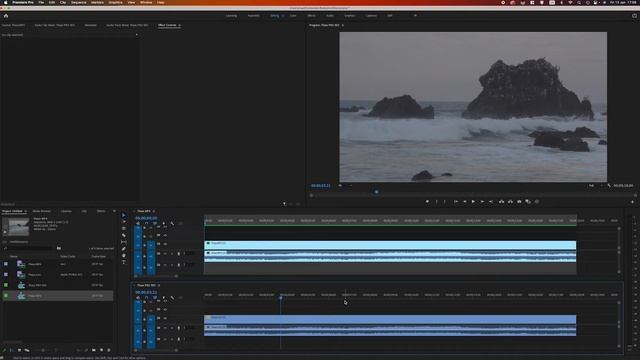Open the Window menu
The height and width of the screenshot is (360, 640).
146,2
